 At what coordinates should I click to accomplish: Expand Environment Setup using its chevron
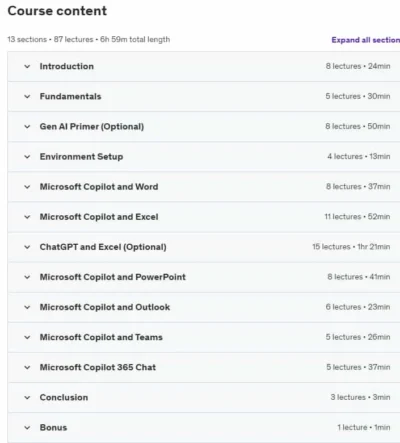click(x=27, y=157)
